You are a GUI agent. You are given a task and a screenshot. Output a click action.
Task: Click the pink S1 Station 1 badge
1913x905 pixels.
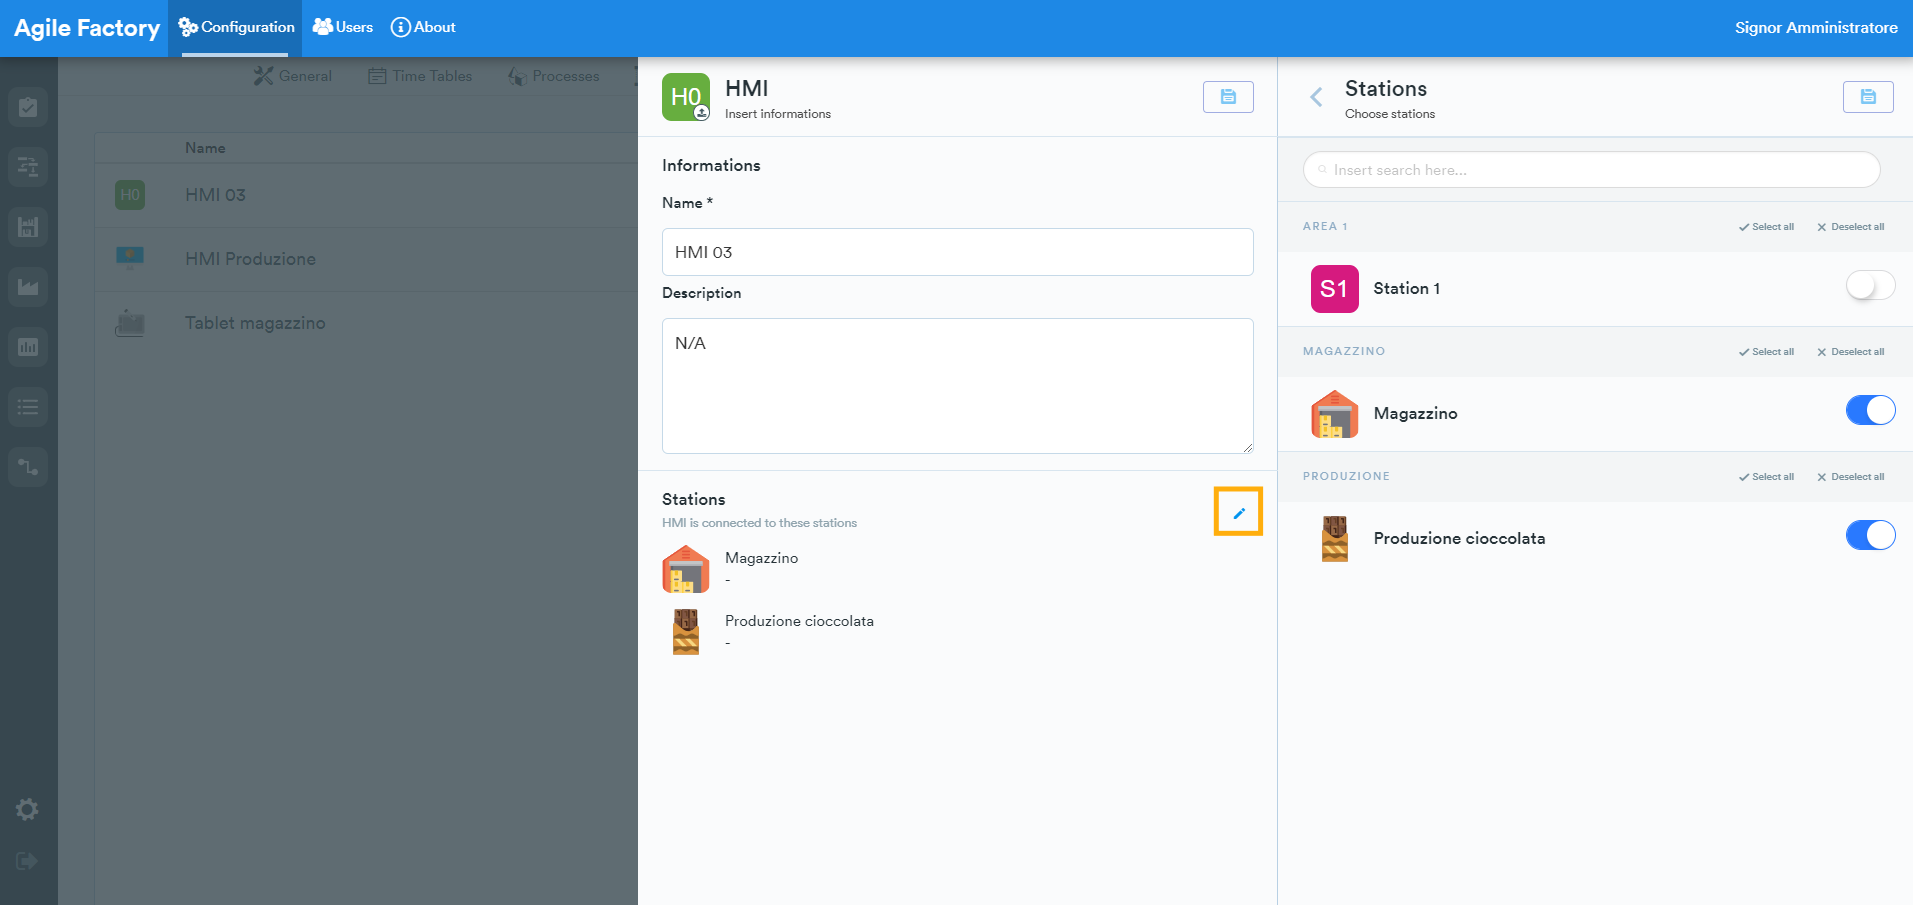click(x=1335, y=289)
